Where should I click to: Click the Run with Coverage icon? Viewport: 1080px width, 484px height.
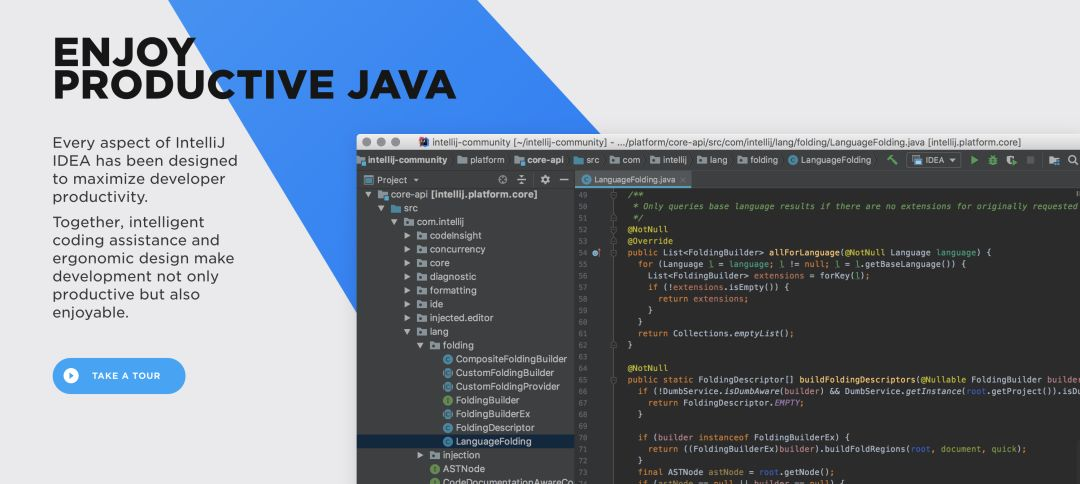pyautogui.click(x=1011, y=160)
